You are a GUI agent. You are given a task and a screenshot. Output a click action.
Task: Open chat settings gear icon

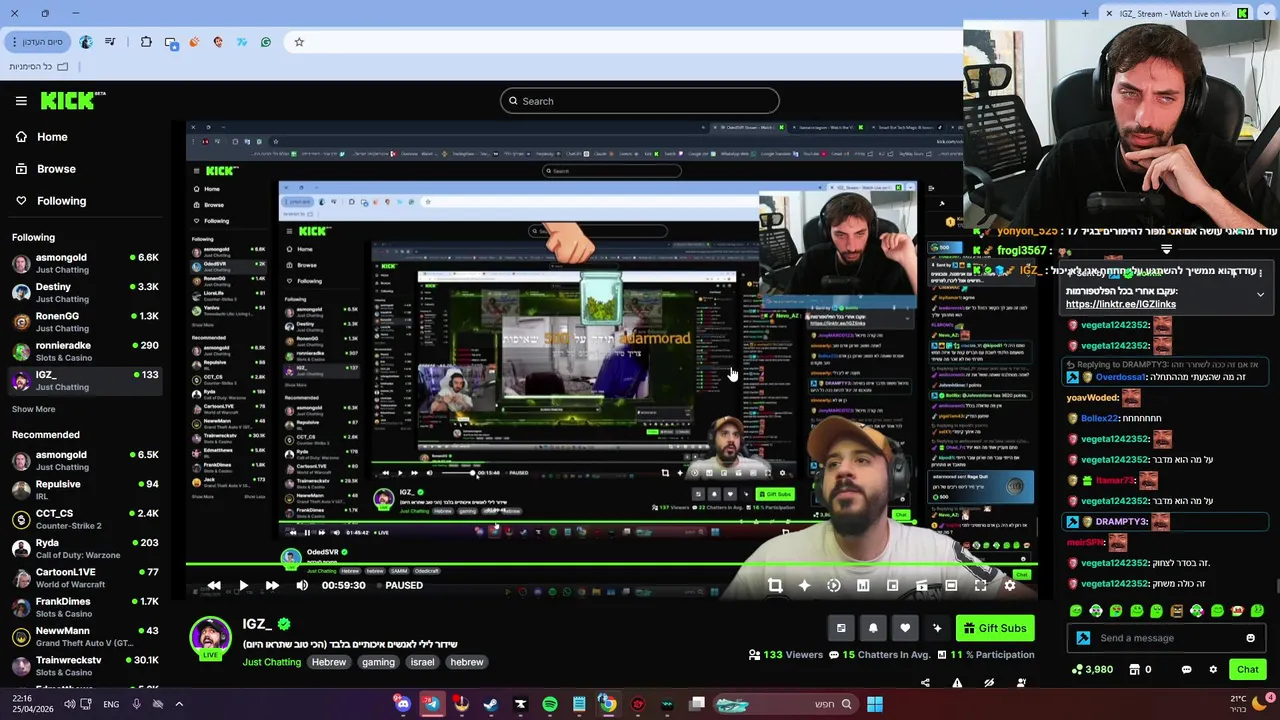point(1213,670)
